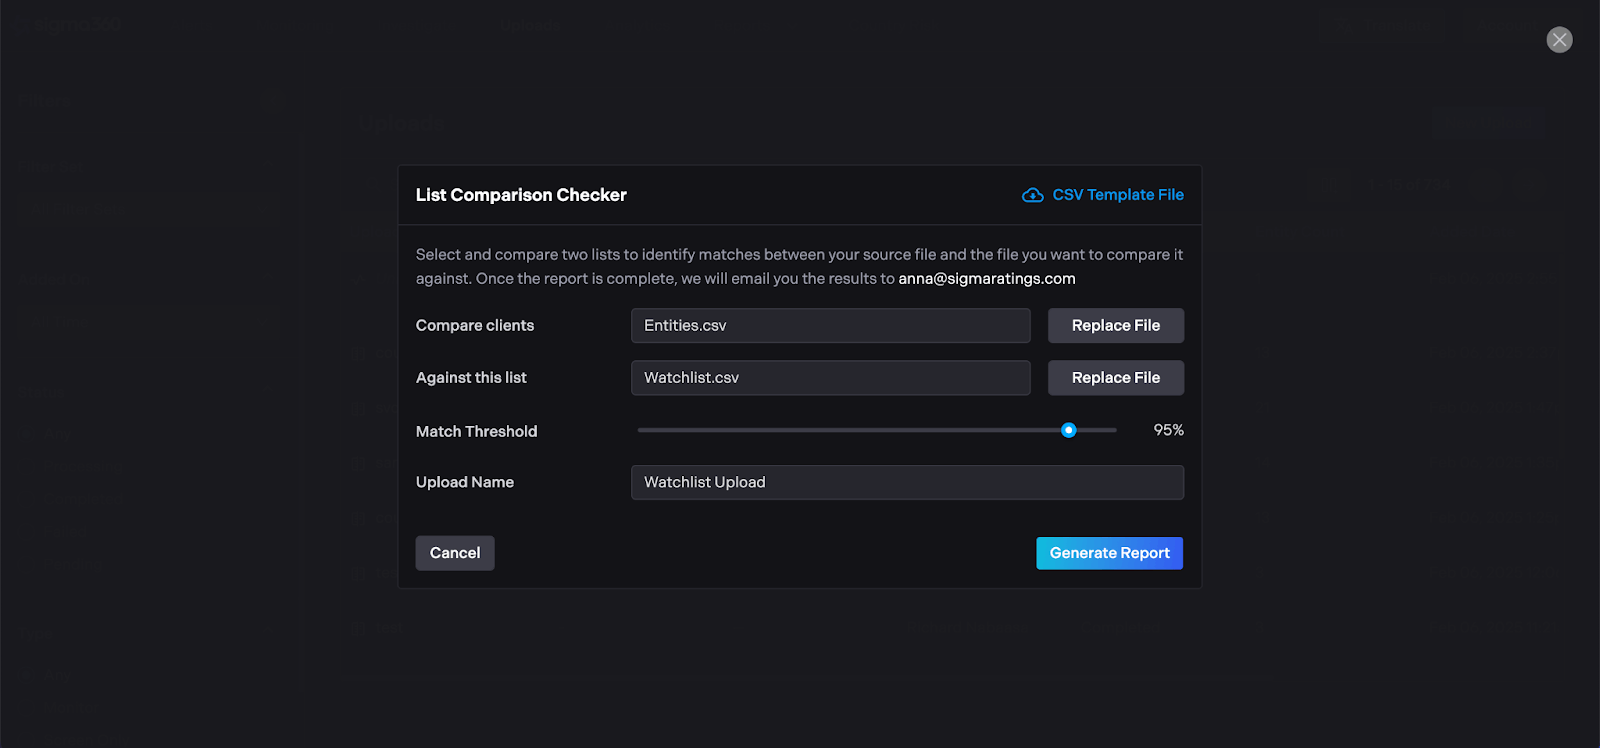Click the Against this list label
Screen dimensions: 1600x748
pos(471,378)
